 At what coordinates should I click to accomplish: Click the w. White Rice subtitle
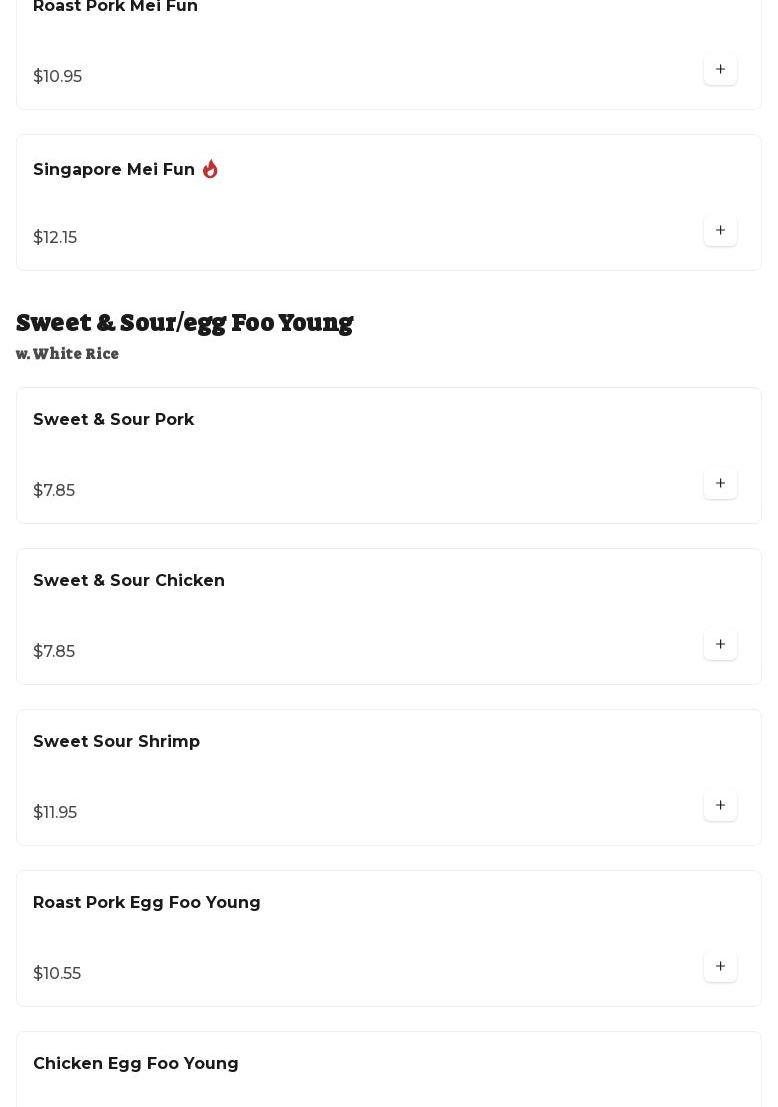coord(67,354)
